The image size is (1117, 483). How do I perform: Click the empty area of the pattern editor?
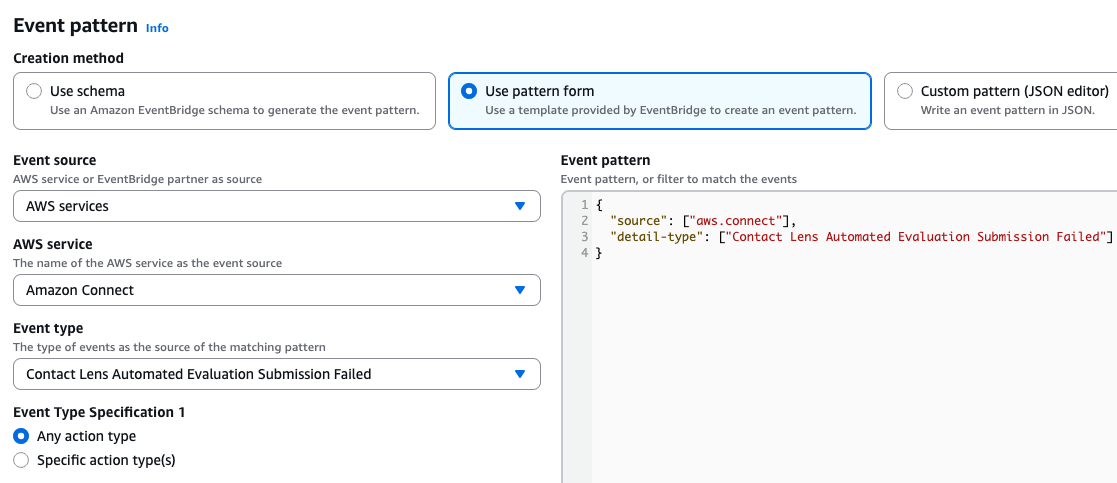[850, 380]
